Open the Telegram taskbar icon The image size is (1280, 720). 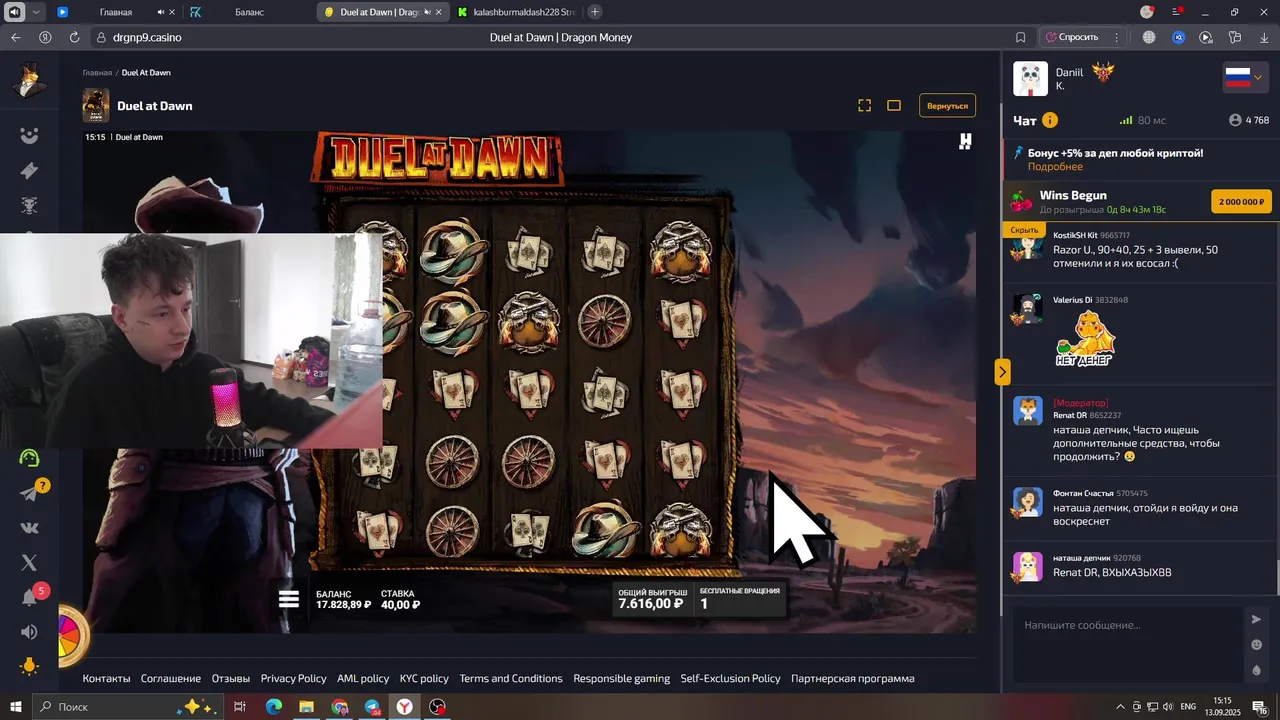coord(372,707)
